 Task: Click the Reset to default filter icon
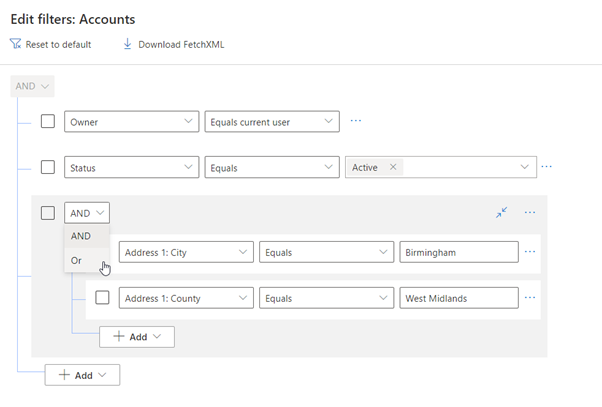tap(15, 44)
